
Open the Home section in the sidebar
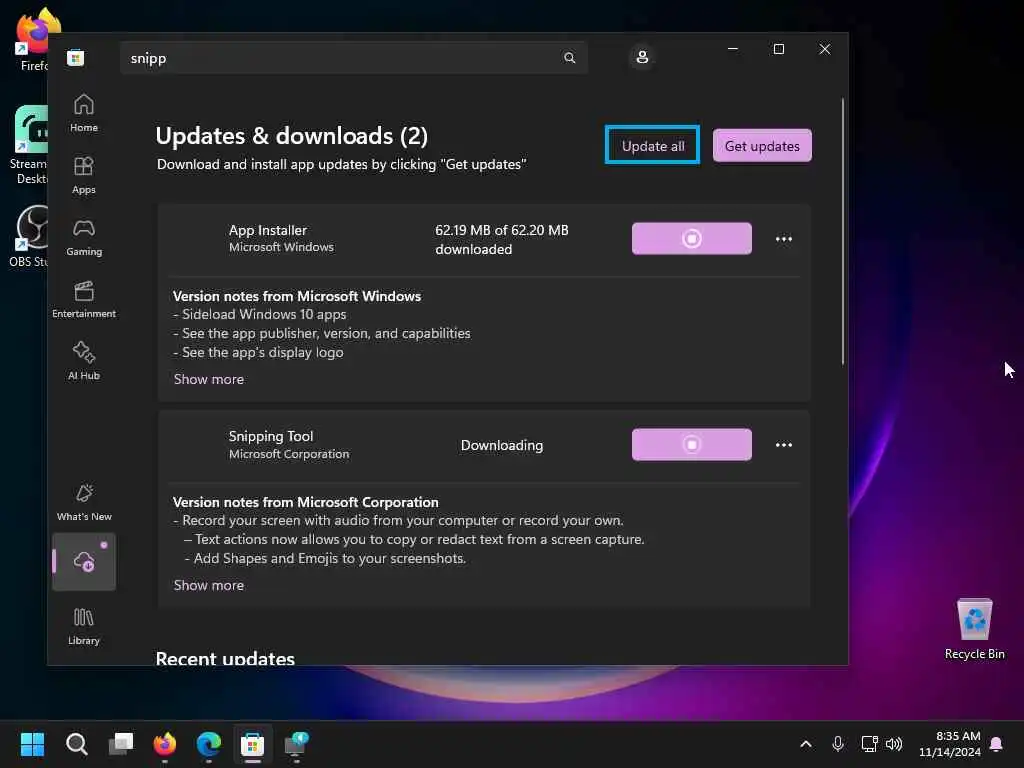pos(84,113)
